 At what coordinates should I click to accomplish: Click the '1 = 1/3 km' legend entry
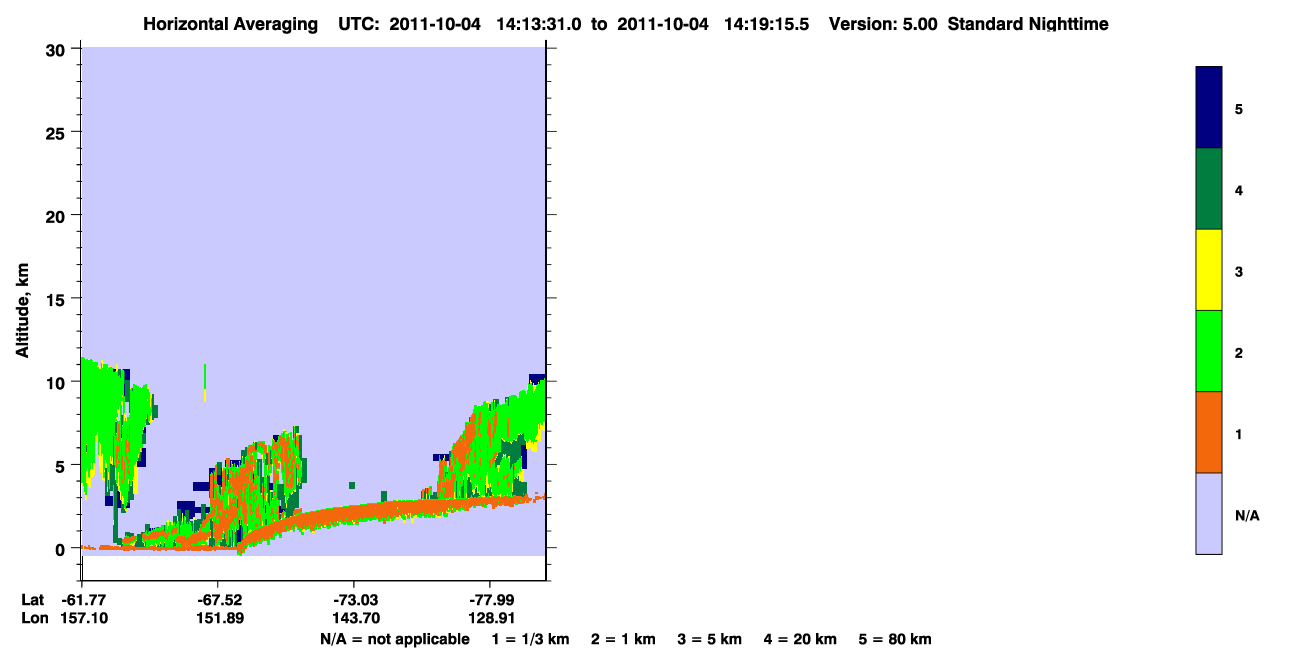point(531,640)
